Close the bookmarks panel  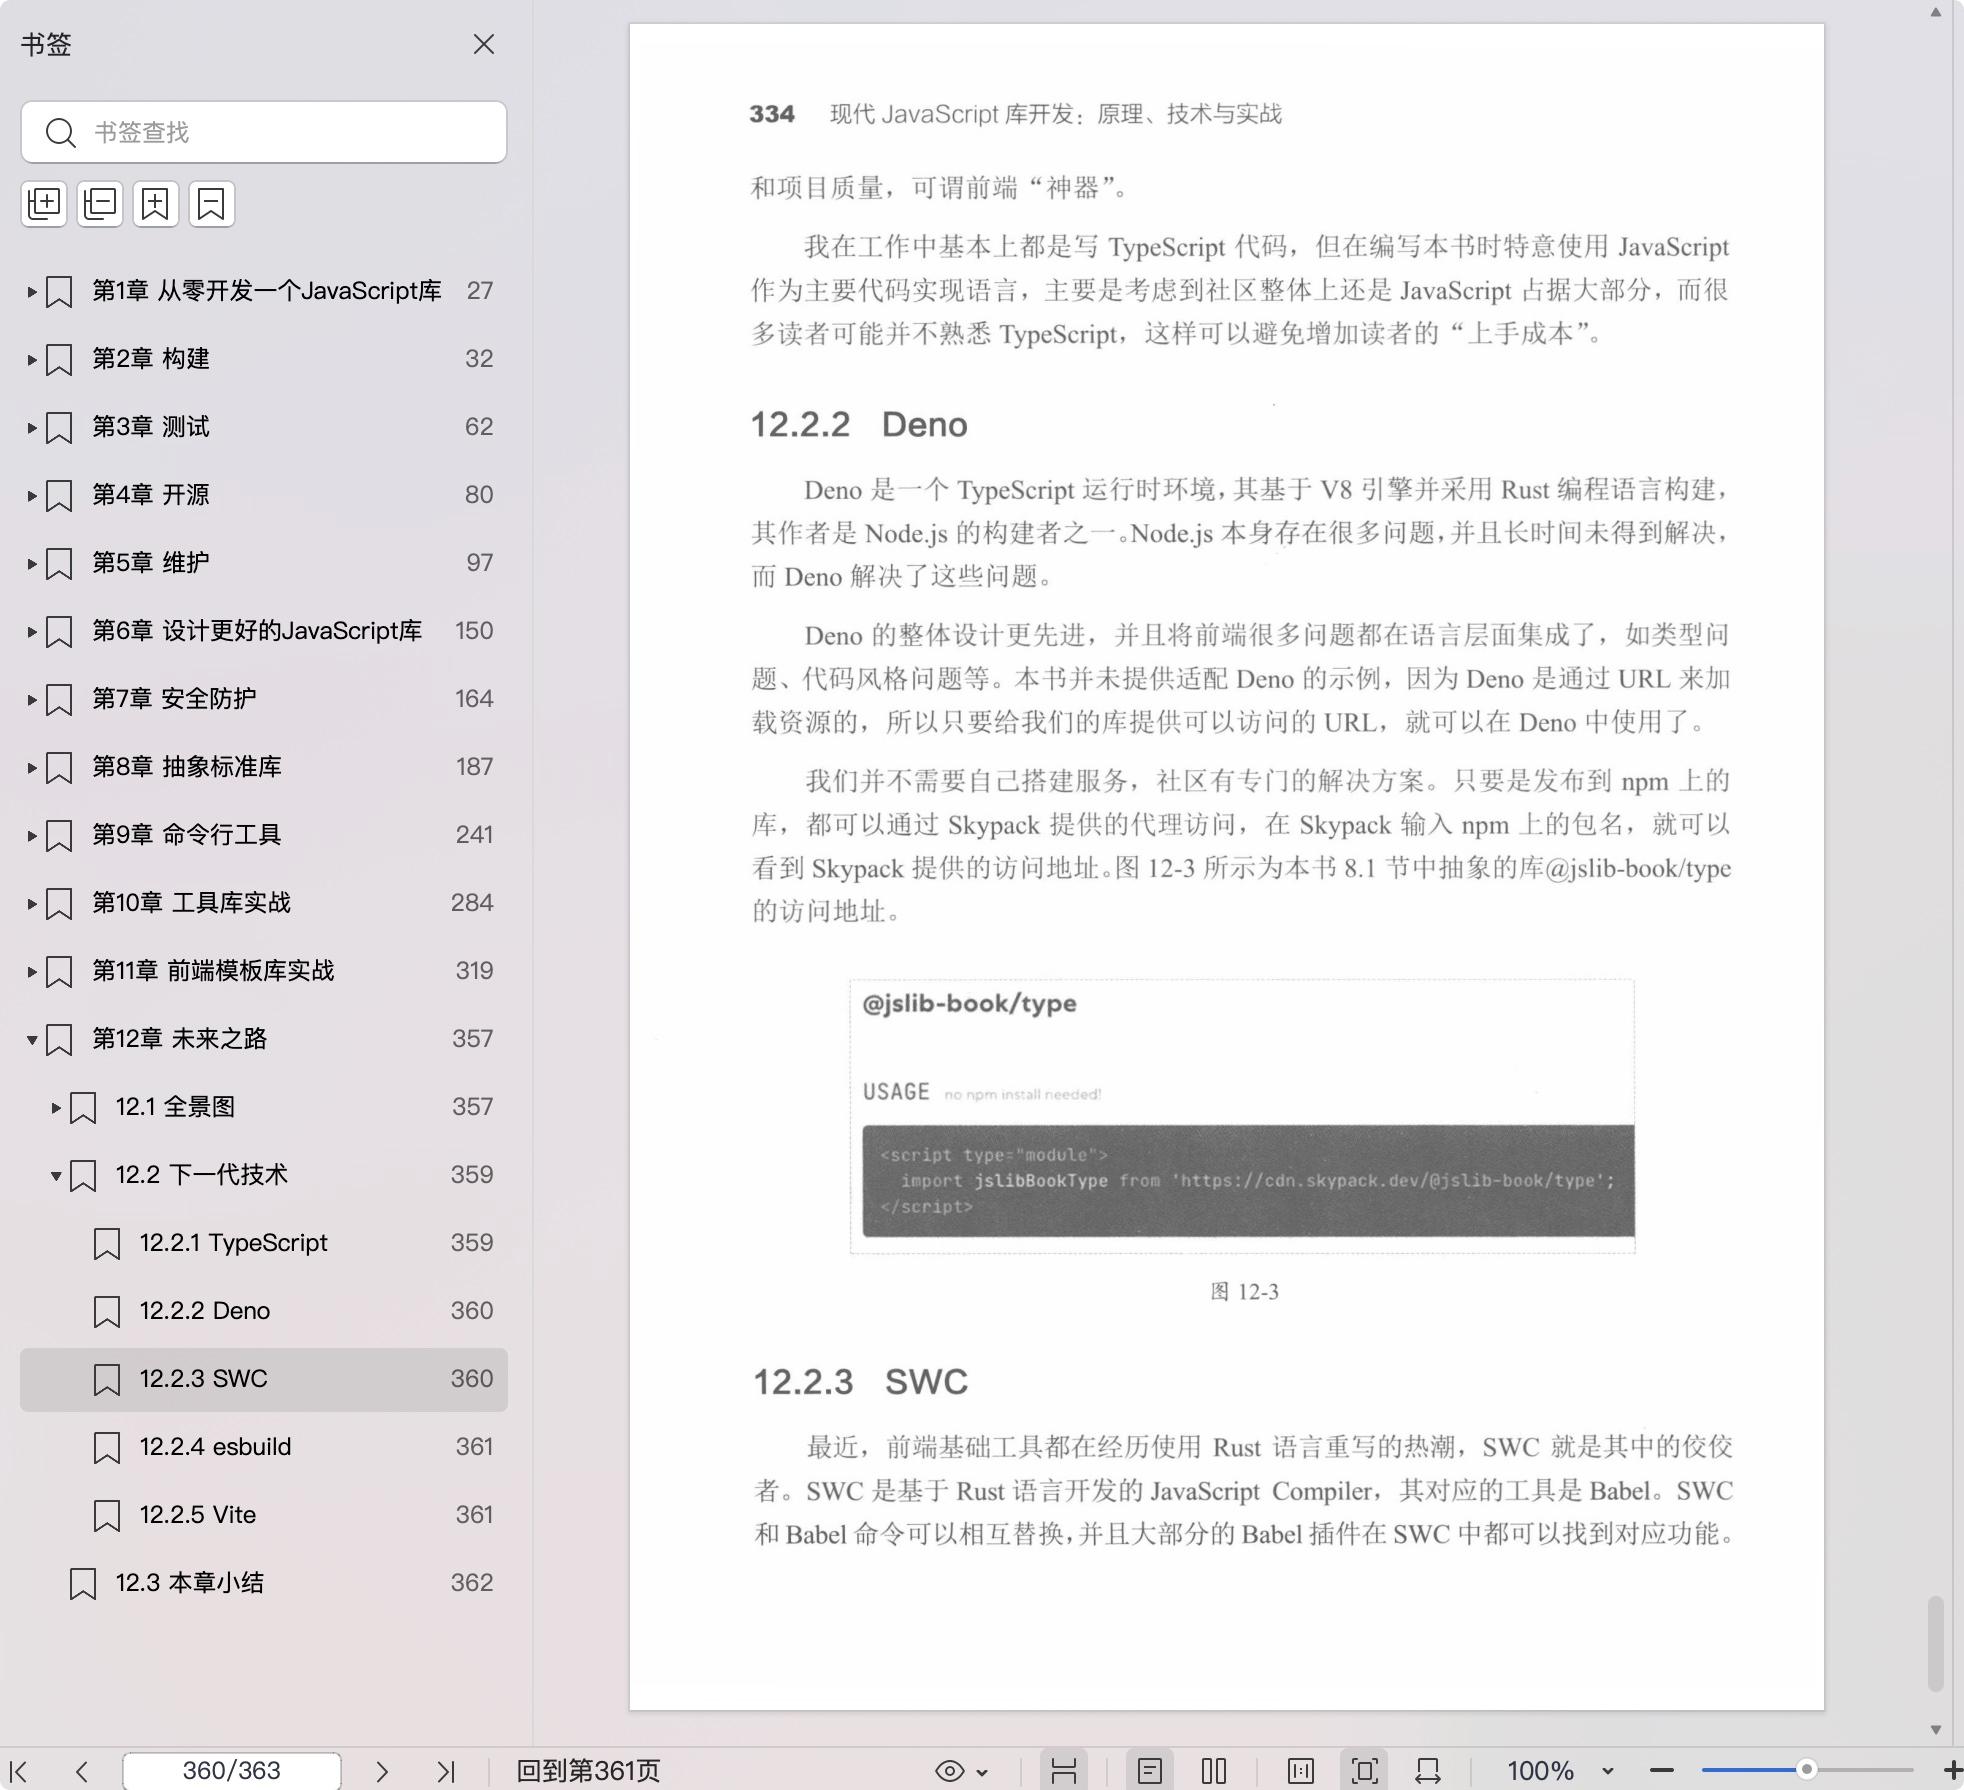tap(484, 44)
